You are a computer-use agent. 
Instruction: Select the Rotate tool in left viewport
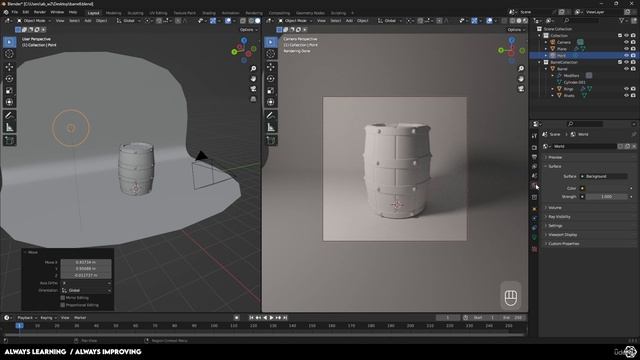[9, 78]
